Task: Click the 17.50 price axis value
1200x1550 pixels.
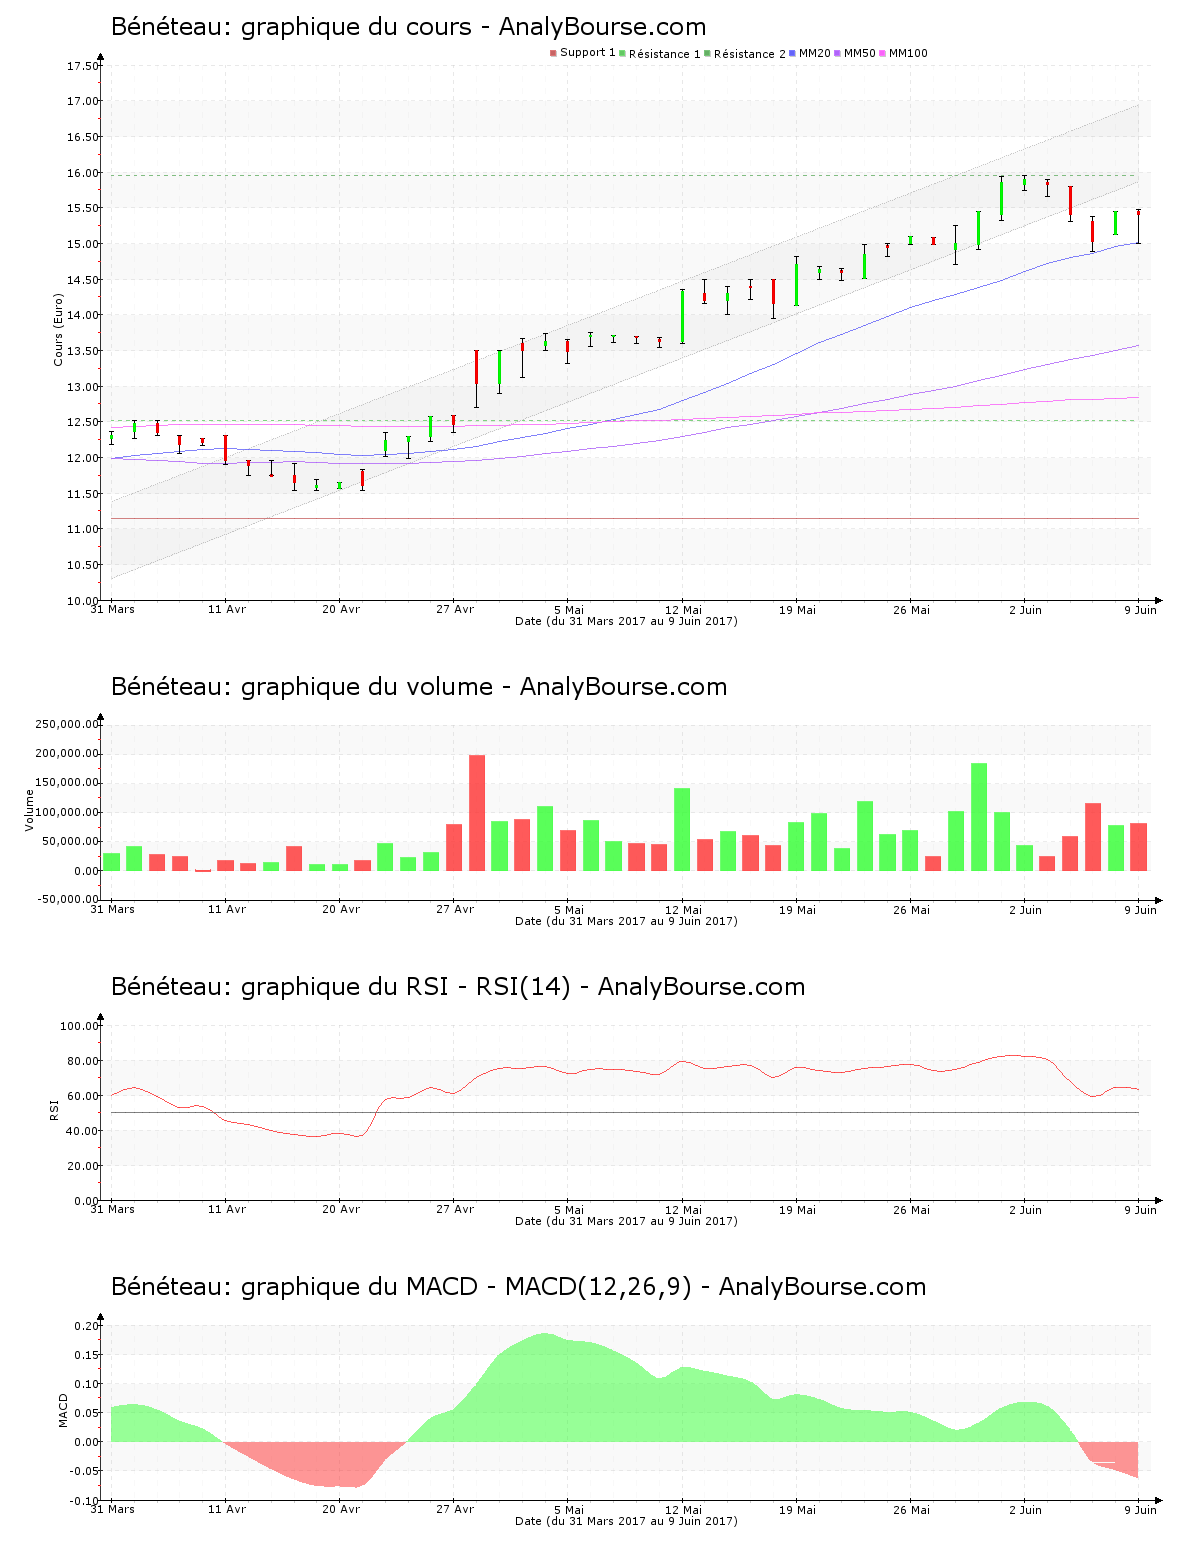Action: tap(83, 66)
